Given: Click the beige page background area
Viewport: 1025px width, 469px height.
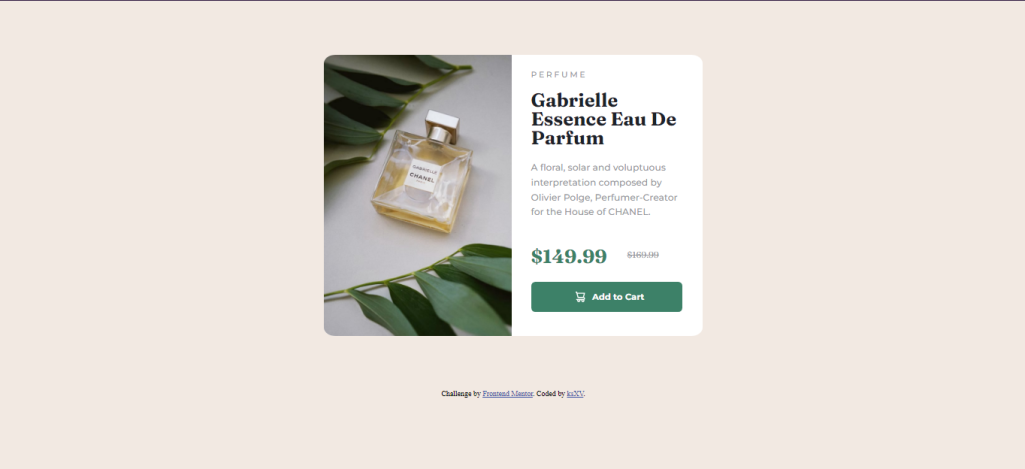Looking at the screenshot, I should coord(163,229).
